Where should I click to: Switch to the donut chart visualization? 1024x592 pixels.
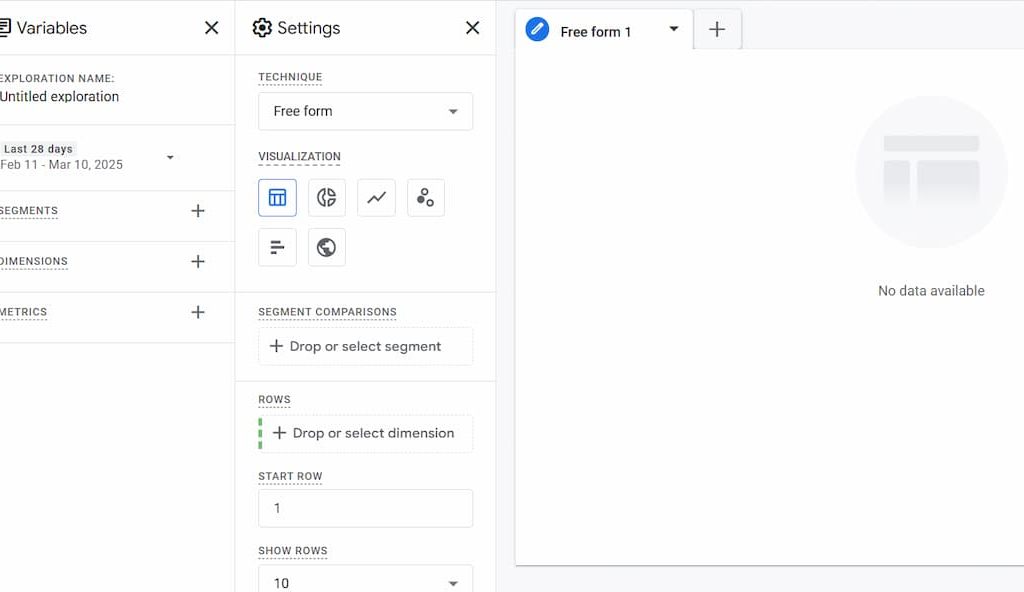[x=326, y=197]
